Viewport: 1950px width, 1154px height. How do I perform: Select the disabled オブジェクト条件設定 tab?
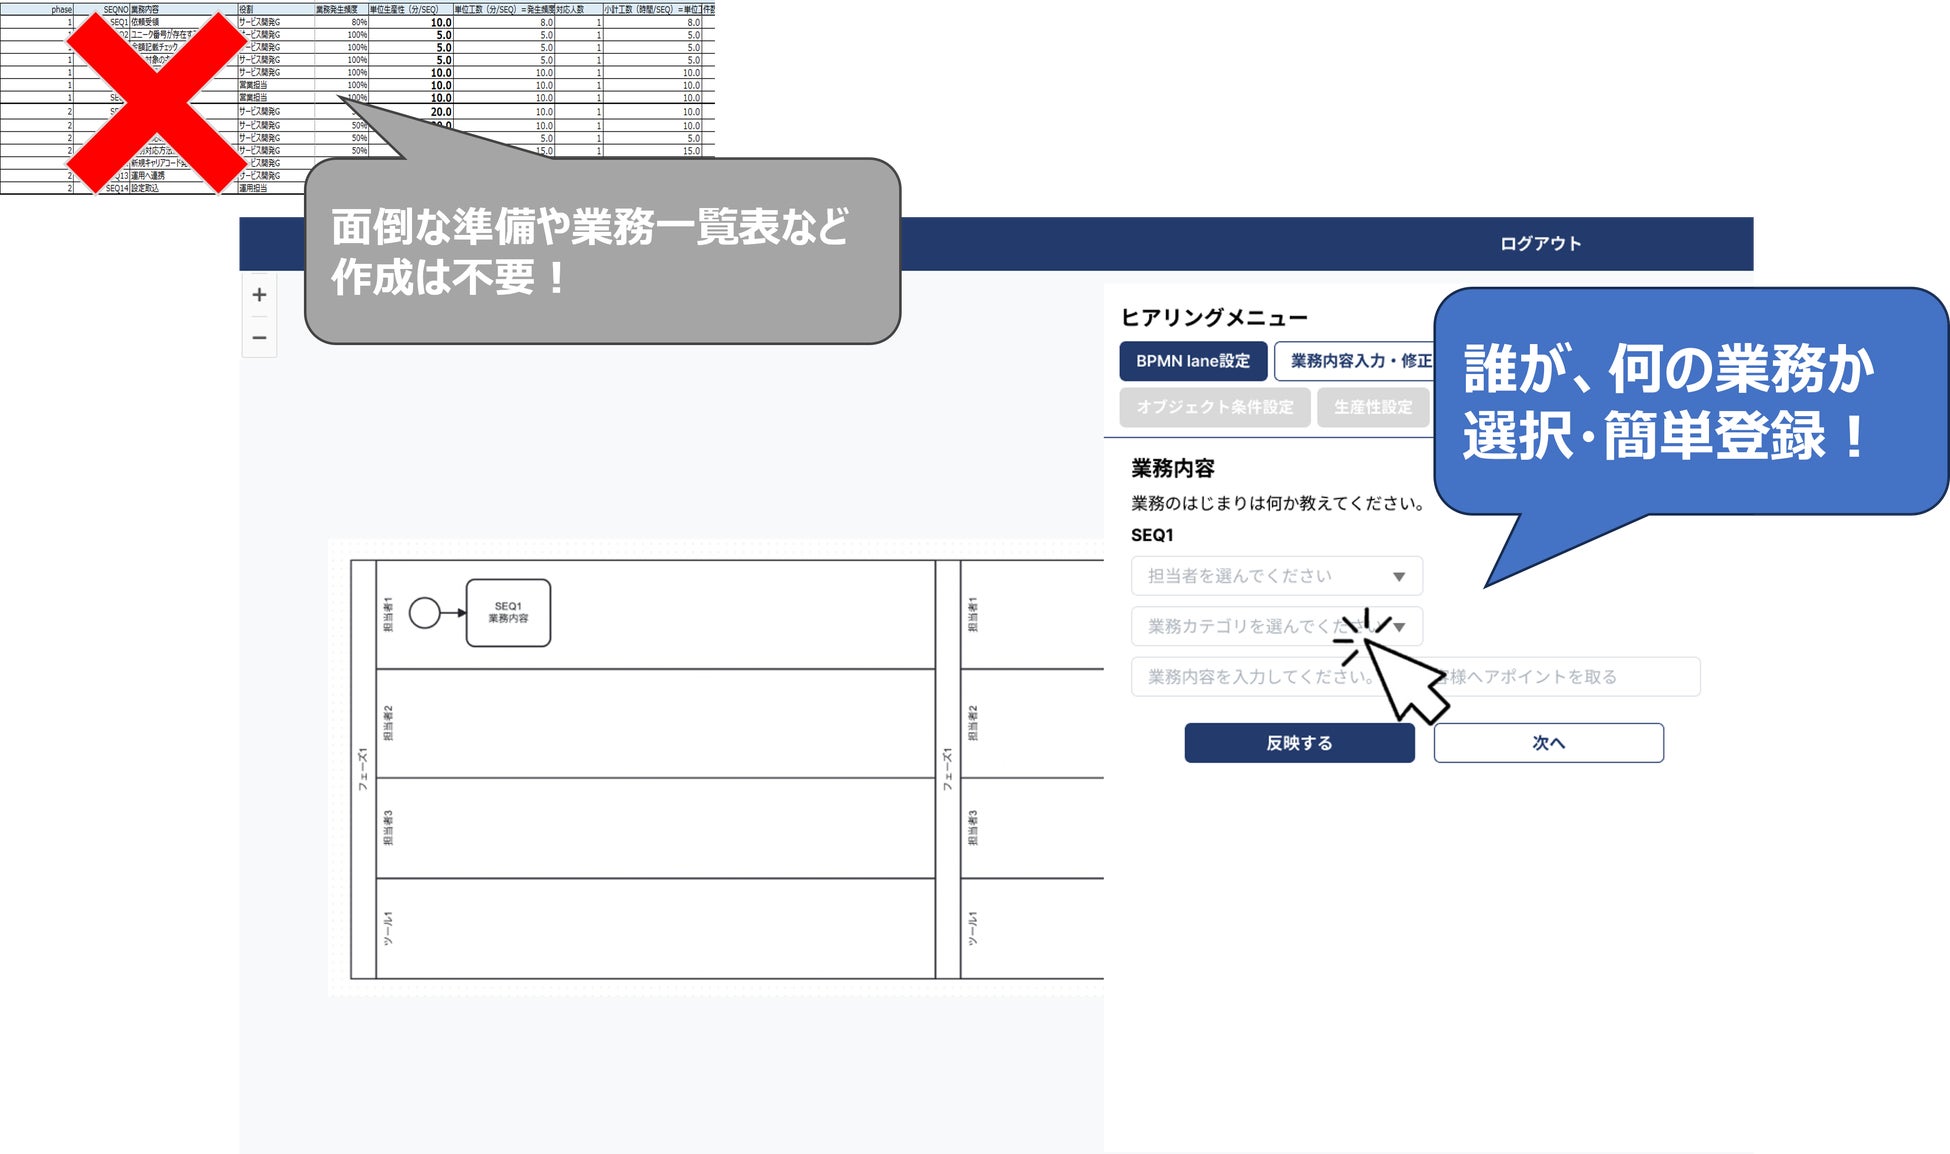1214,407
